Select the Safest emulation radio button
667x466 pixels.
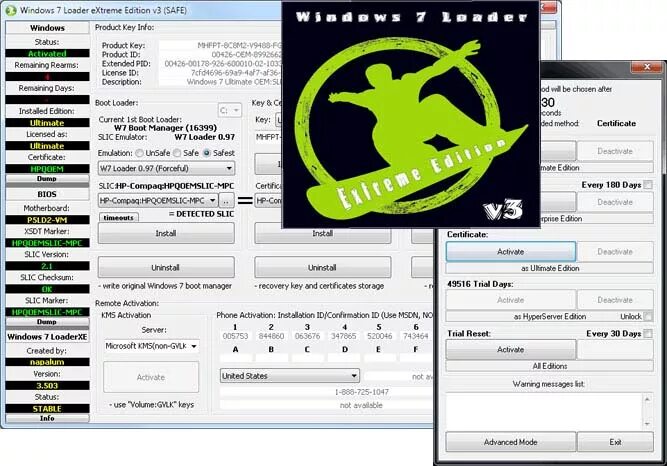(x=207, y=153)
